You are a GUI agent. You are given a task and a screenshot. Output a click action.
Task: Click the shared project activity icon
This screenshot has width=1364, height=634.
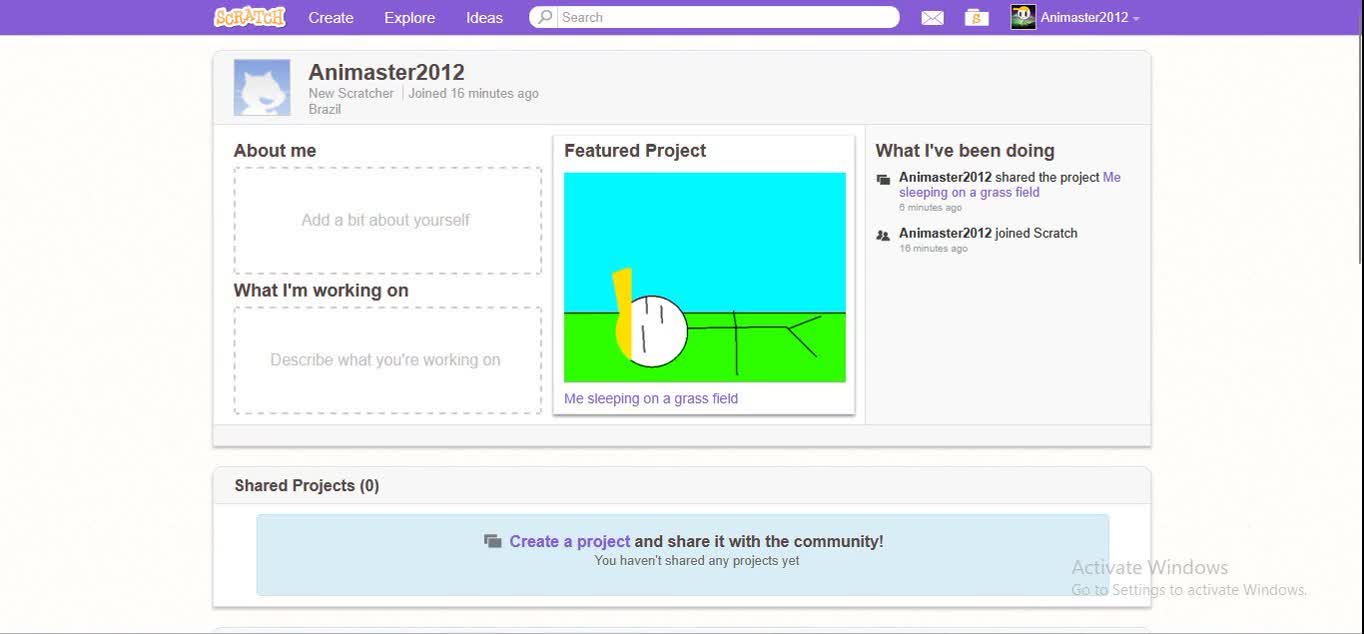tap(883, 180)
